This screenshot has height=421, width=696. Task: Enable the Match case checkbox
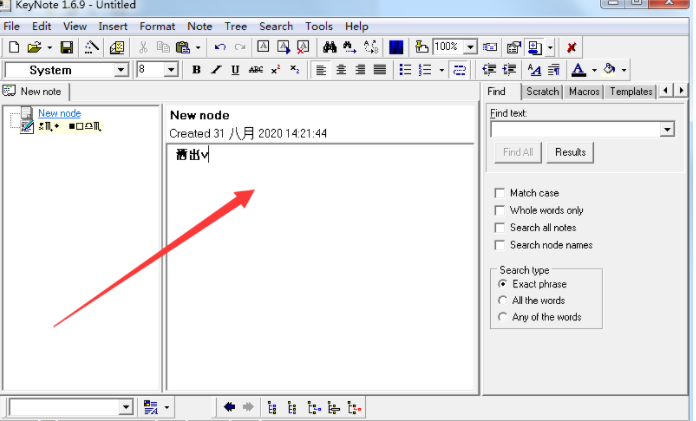tap(500, 193)
